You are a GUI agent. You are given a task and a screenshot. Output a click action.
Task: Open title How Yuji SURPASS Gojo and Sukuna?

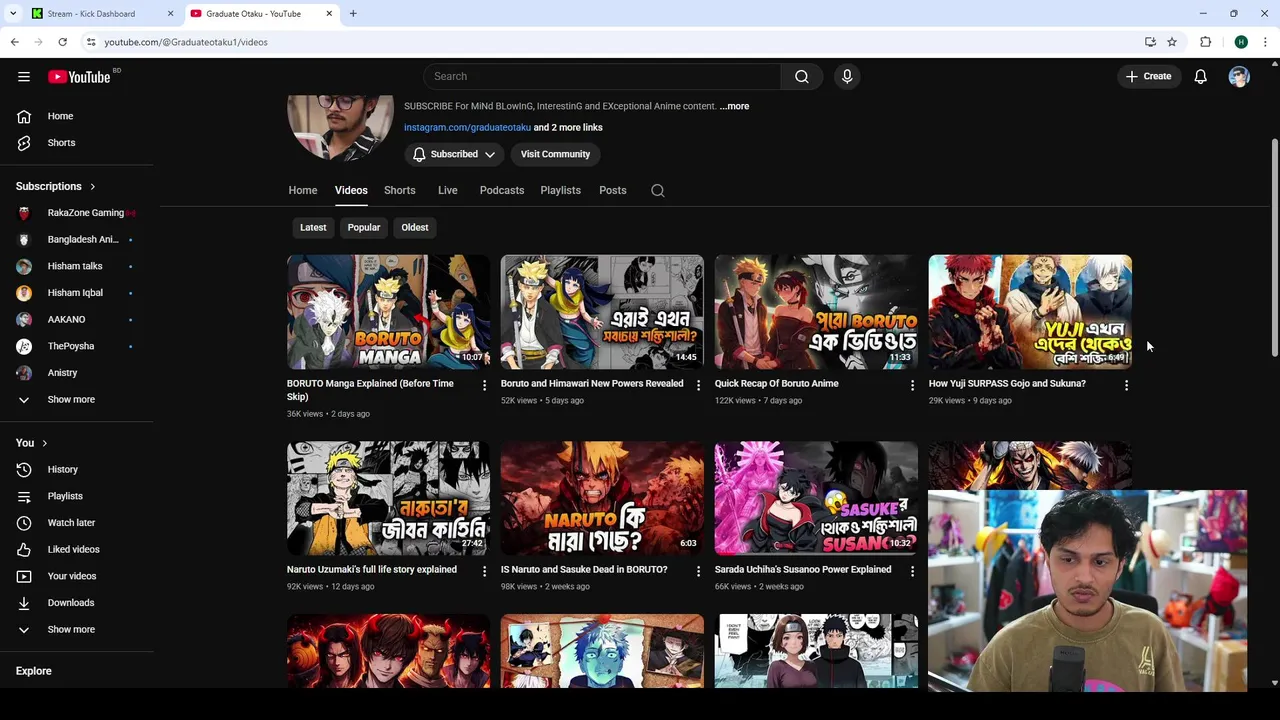pyautogui.click(x=1007, y=384)
